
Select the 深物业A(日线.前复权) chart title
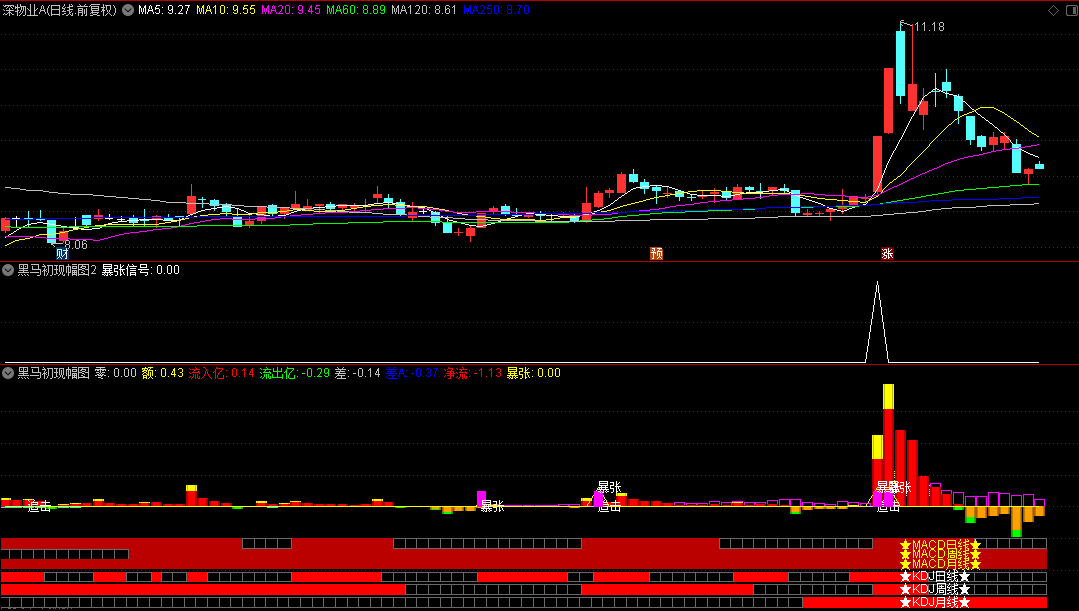coord(60,10)
